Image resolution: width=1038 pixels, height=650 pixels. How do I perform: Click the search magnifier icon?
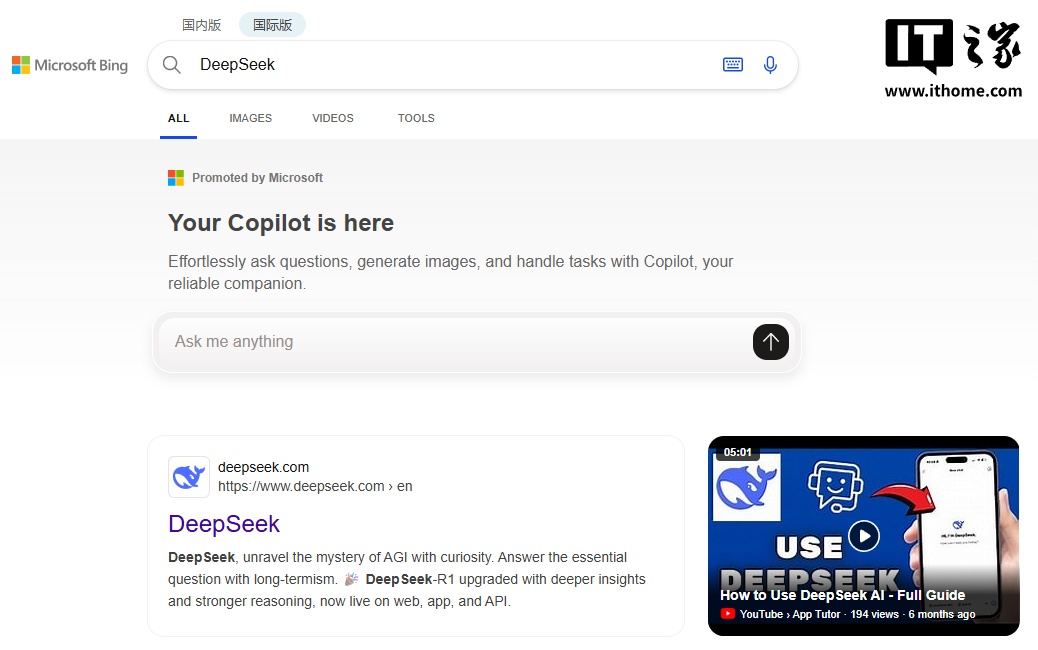coord(171,64)
